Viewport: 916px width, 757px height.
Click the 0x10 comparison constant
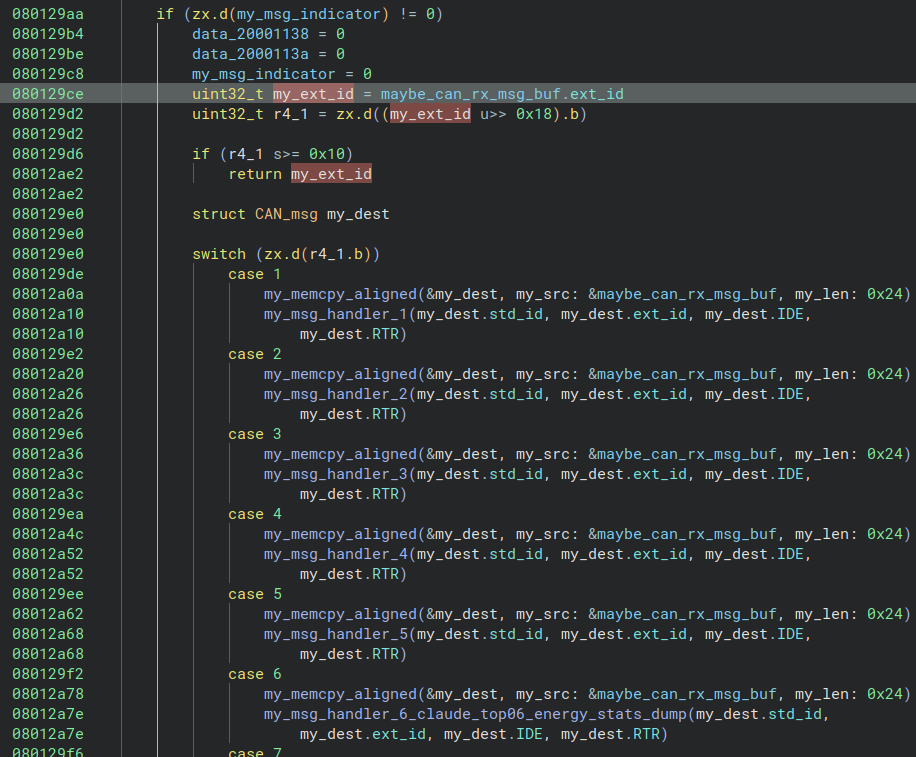[x=327, y=154]
